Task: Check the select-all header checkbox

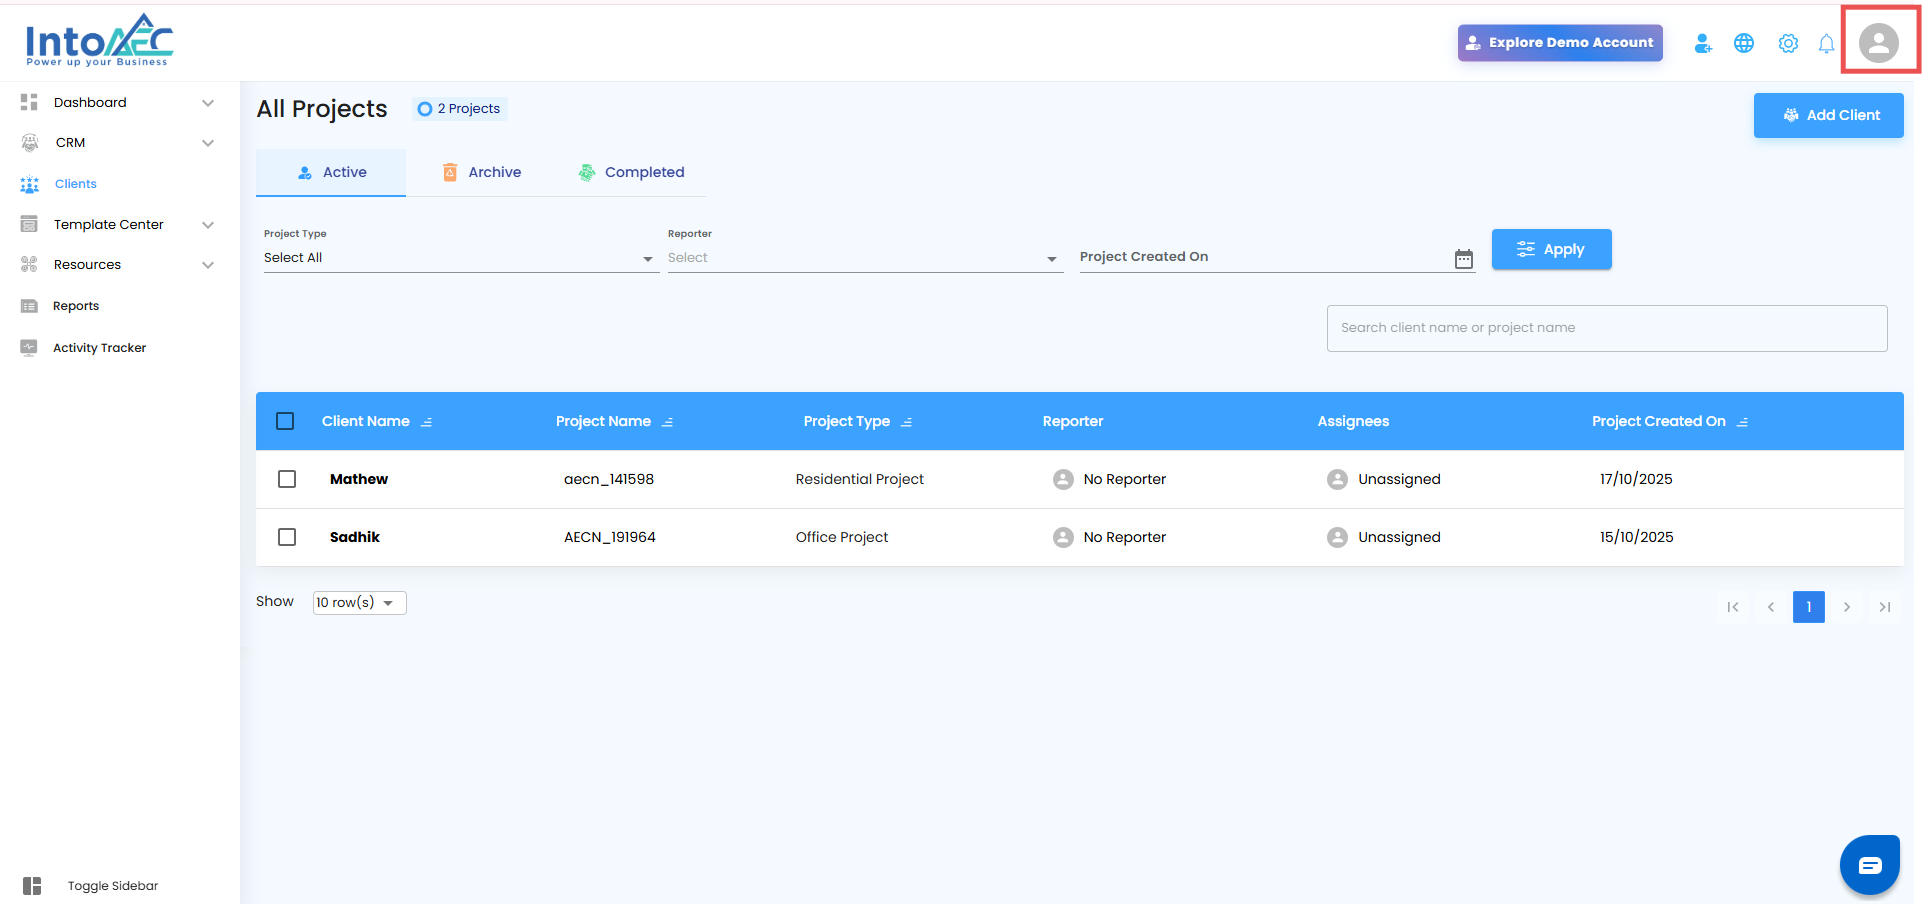Action: (285, 421)
